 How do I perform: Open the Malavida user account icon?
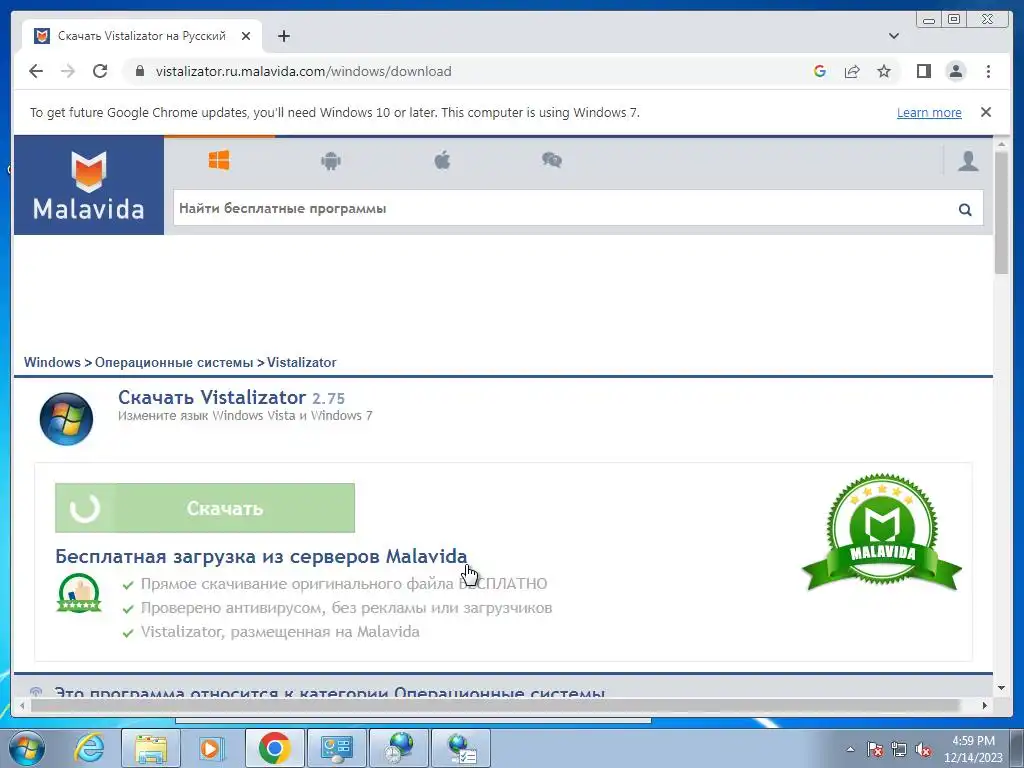tap(968, 160)
